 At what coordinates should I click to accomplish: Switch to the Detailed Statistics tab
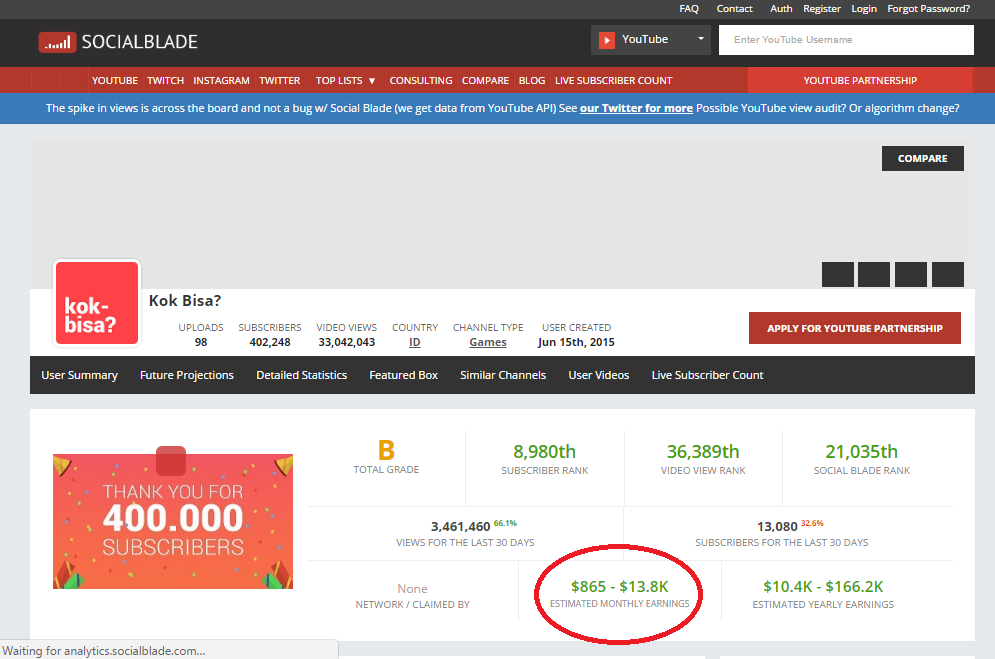pyautogui.click(x=301, y=375)
